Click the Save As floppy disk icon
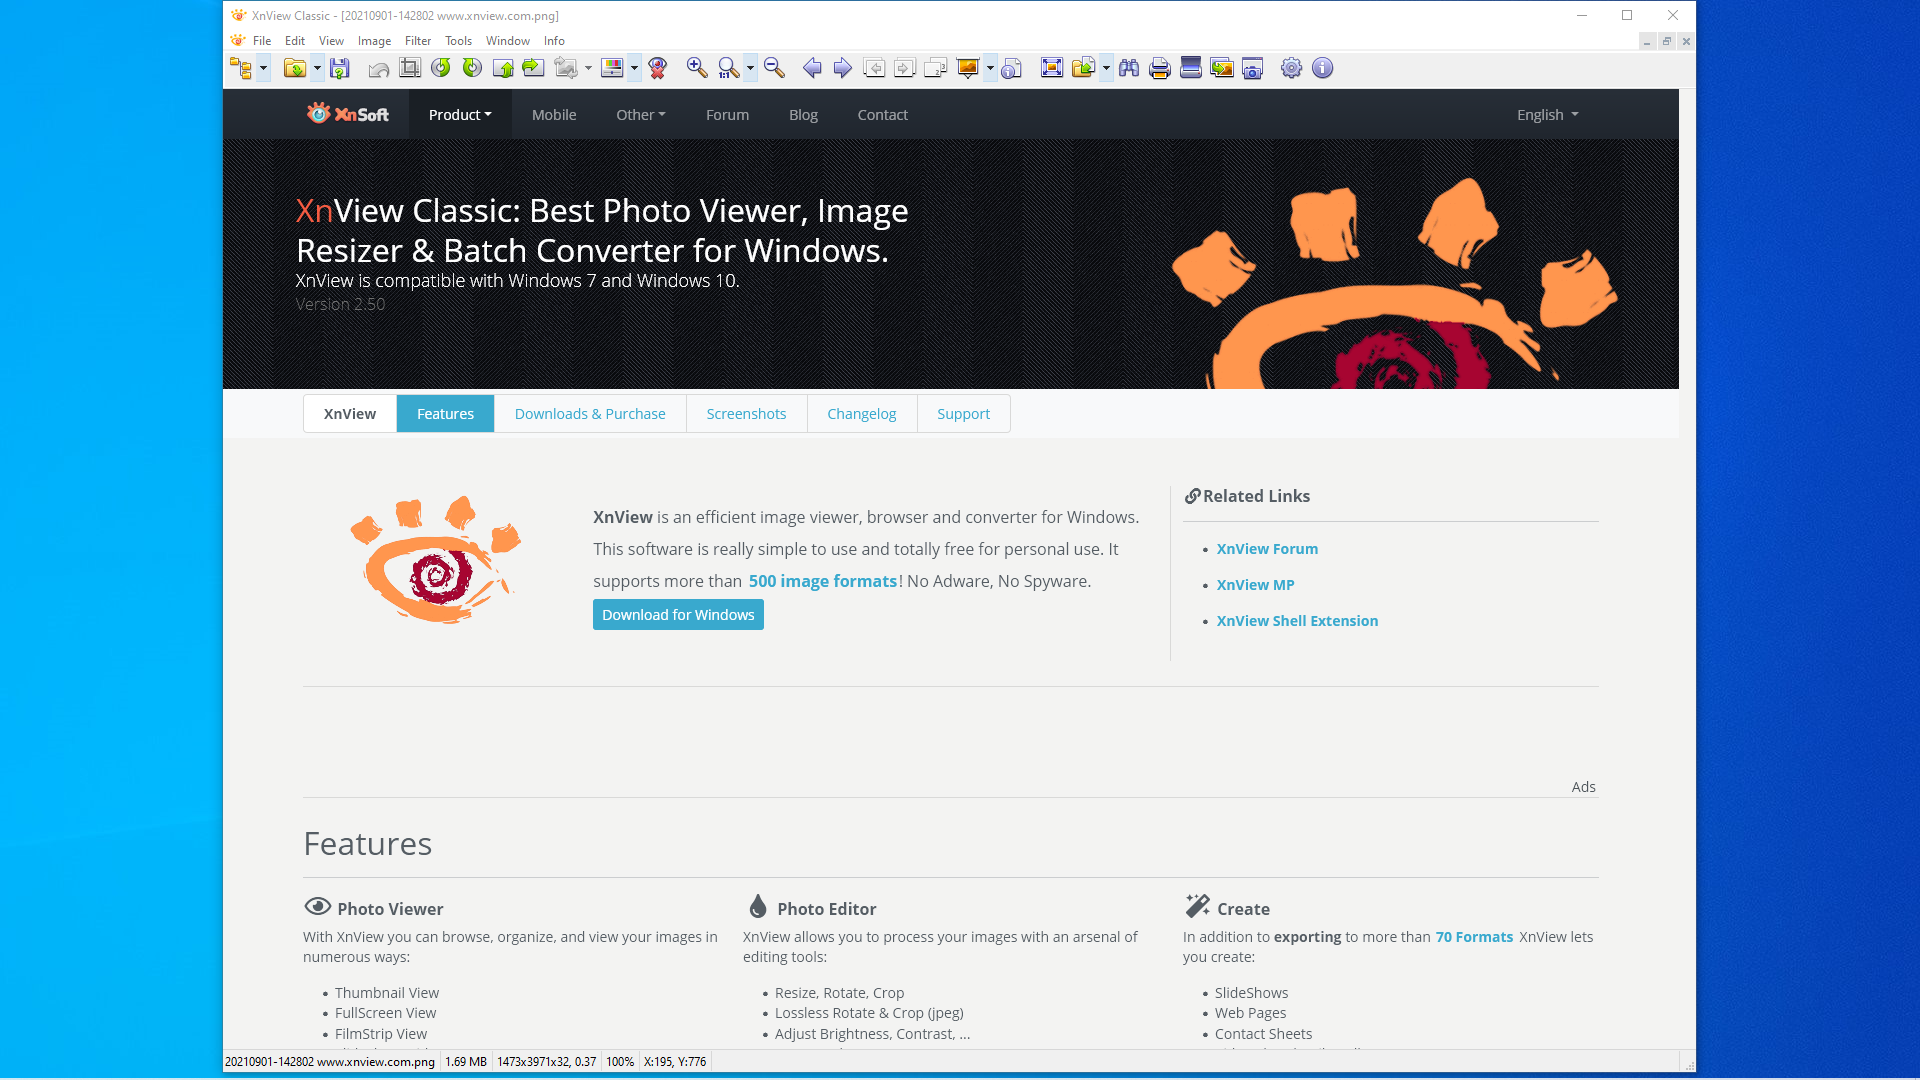1920x1080 pixels. 340,68
